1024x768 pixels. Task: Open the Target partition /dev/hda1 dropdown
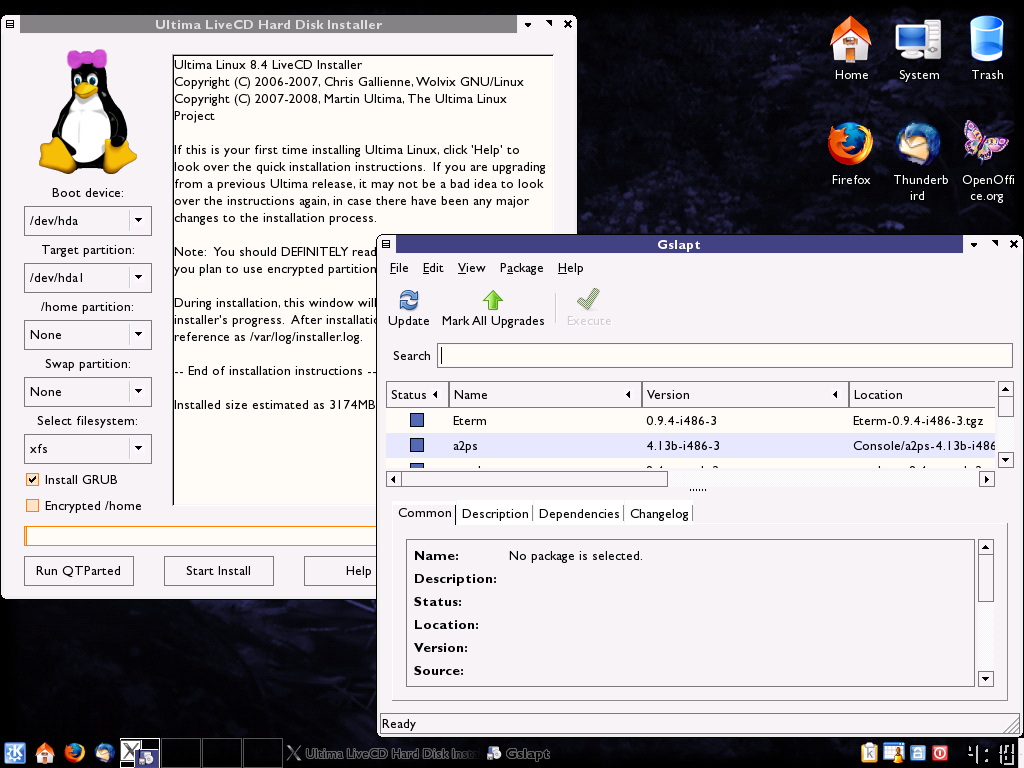pos(88,278)
